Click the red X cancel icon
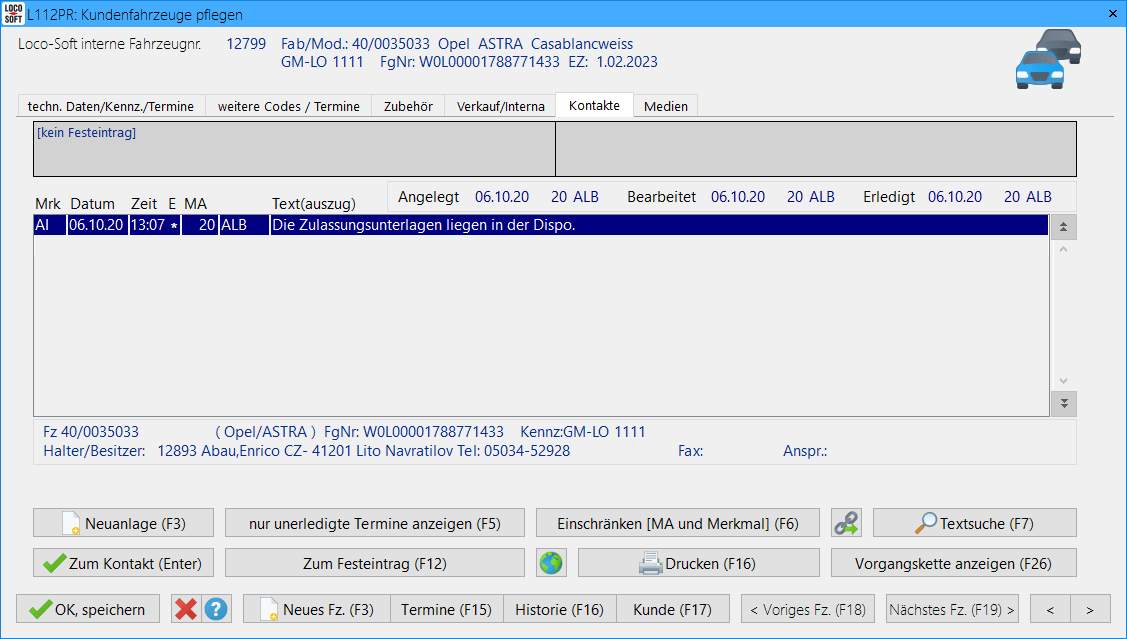This screenshot has width=1127, height=639. point(185,609)
